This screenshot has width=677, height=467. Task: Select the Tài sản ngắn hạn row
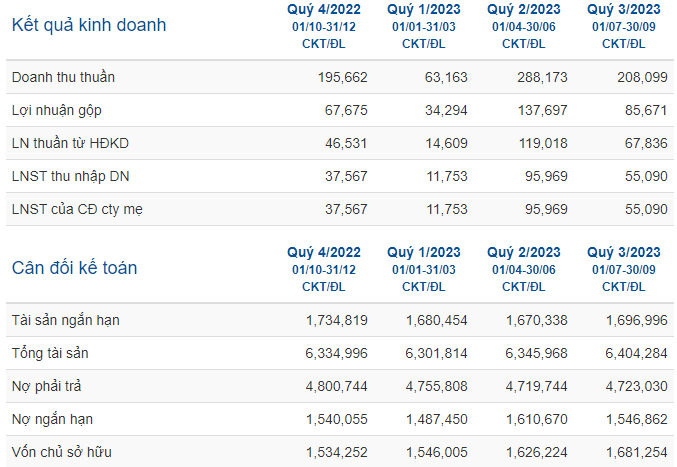(x=340, y=320)
